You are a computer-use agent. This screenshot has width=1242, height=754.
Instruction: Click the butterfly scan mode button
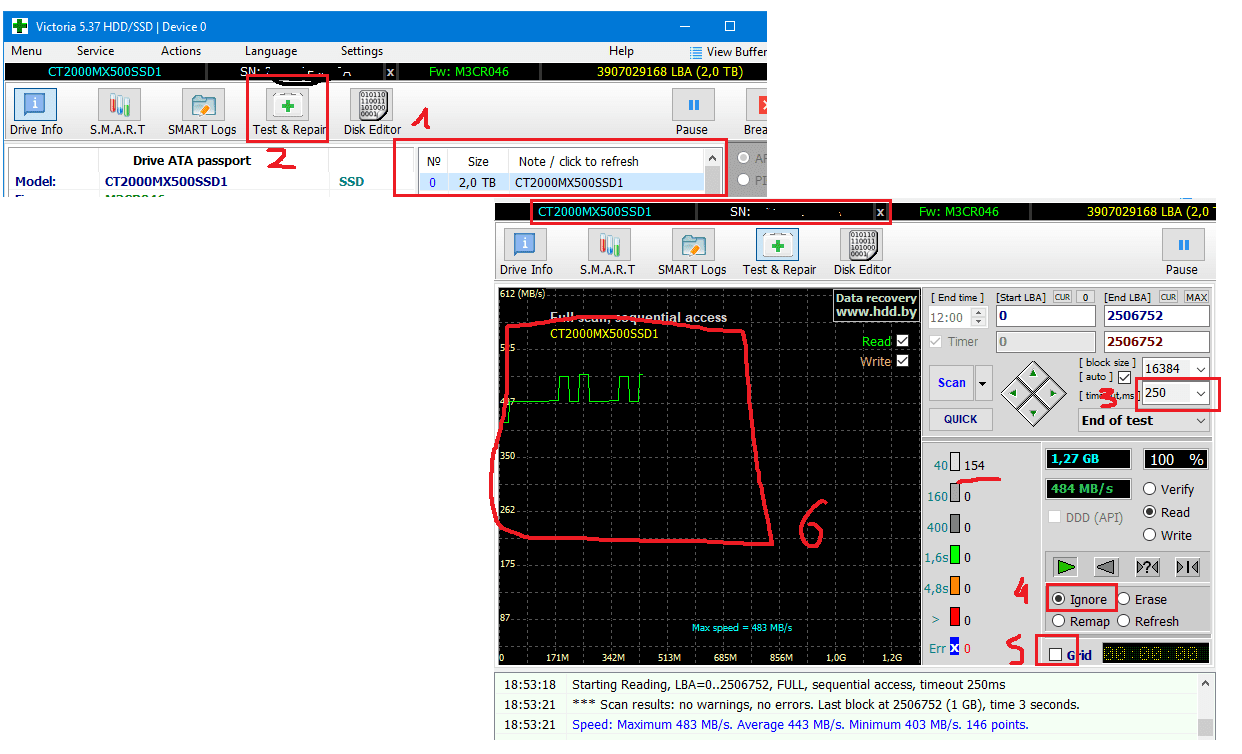click(x=1187, y=567)
